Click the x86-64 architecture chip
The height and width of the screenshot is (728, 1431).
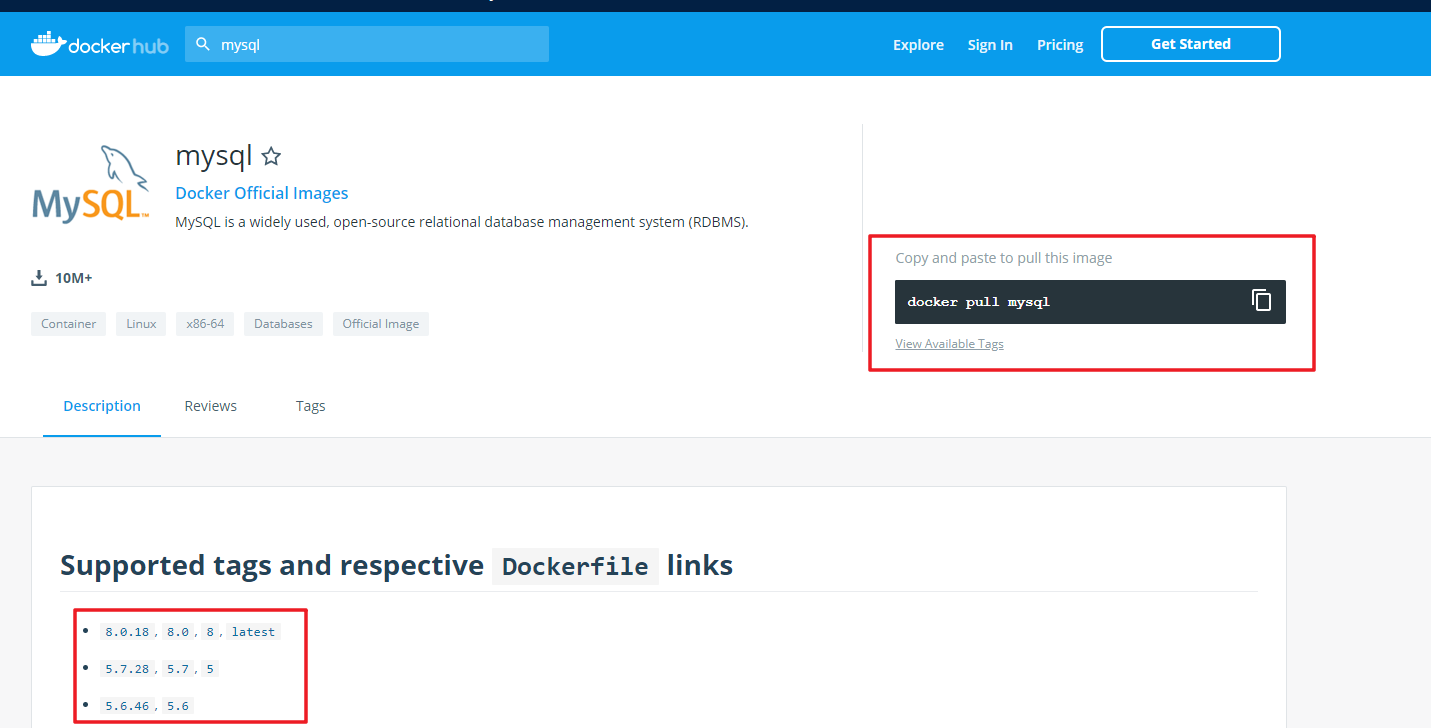point(205,324)
